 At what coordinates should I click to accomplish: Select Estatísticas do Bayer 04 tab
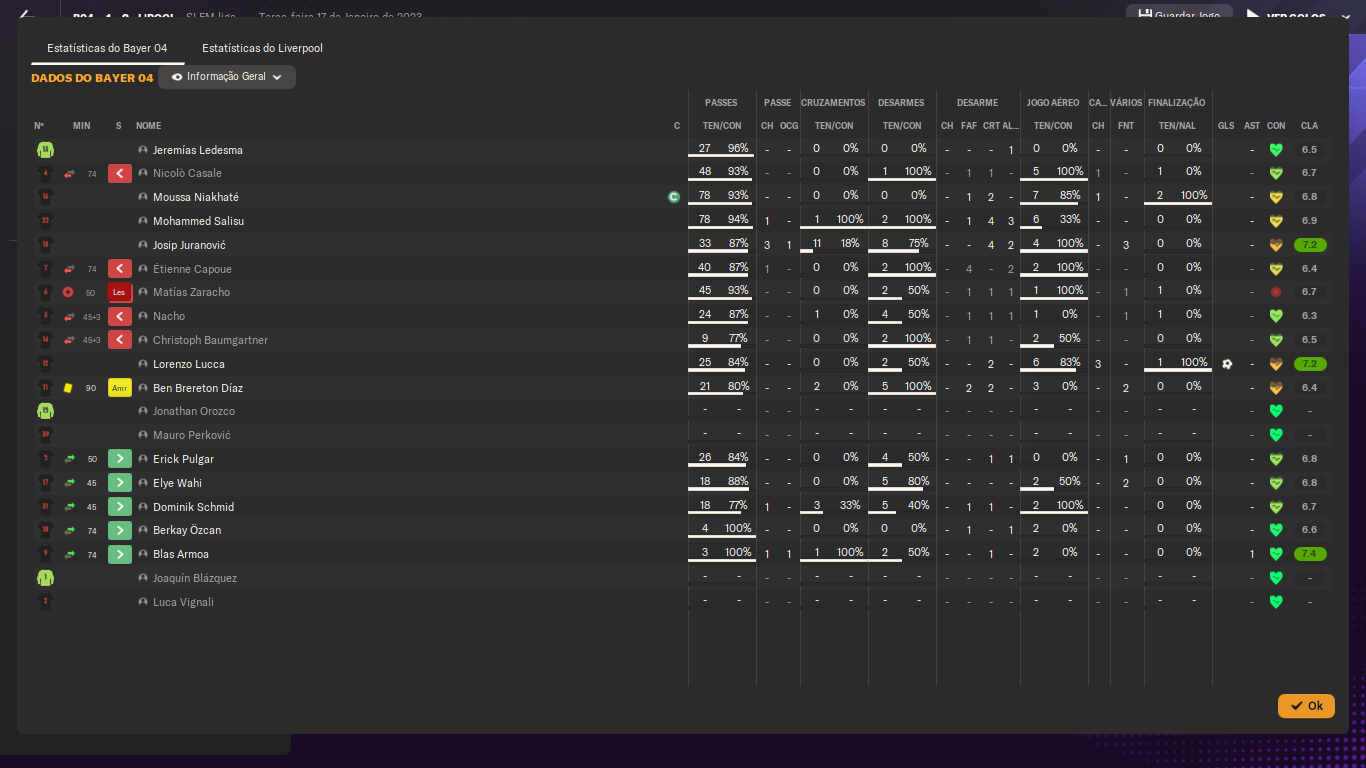tap(107, 48)
